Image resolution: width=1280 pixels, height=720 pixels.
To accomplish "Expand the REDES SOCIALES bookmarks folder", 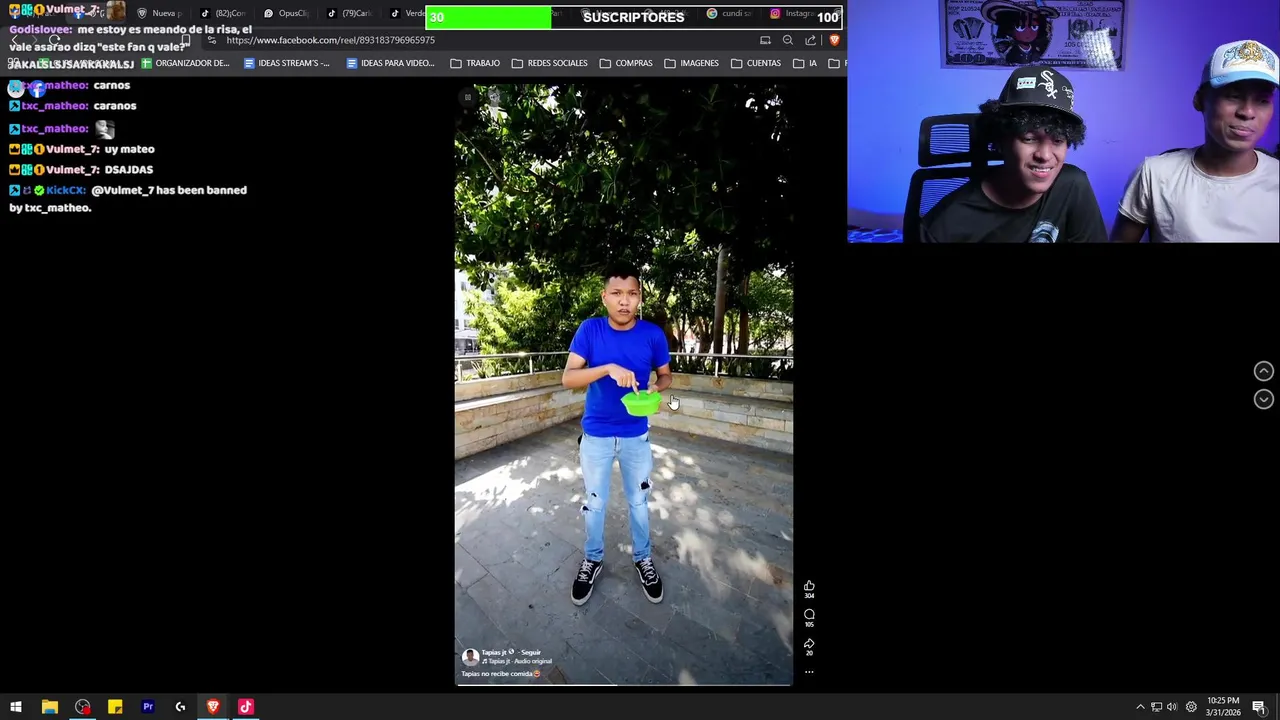I will 550,63.
